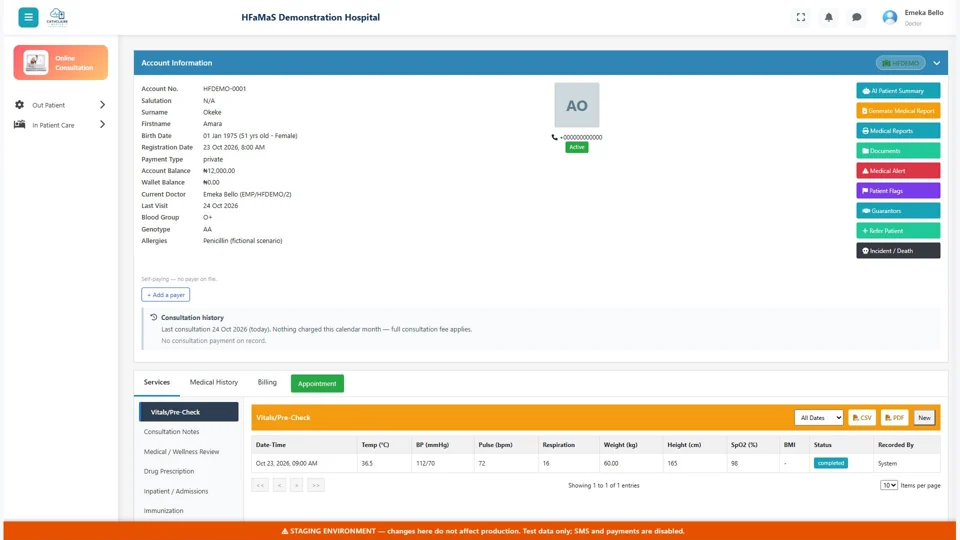The width and height of the screenshot is (960, 540).
Task: Open Guarantors button
Action: (x=898, y=211)
